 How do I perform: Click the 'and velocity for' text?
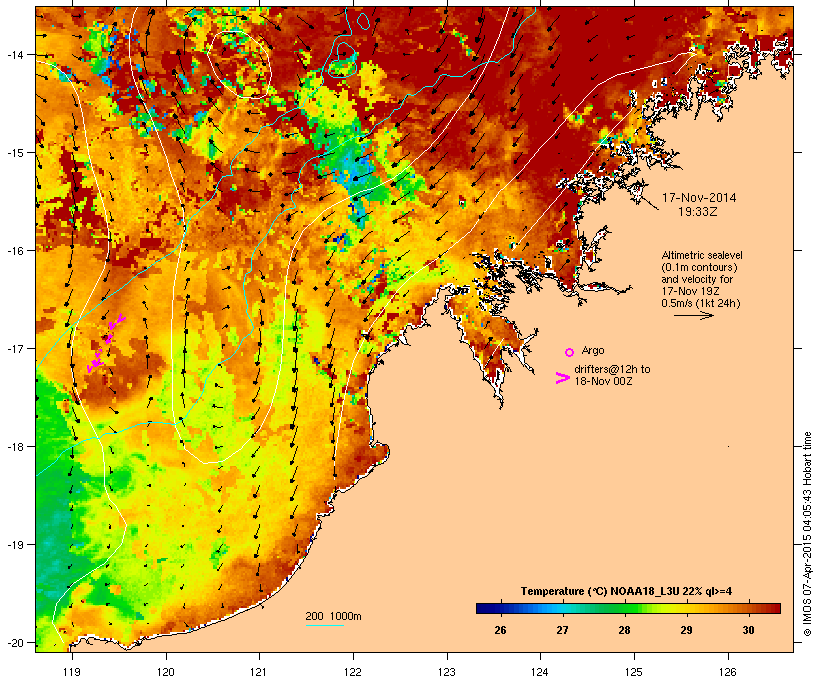pyautogui.click(x=697, y=279)
